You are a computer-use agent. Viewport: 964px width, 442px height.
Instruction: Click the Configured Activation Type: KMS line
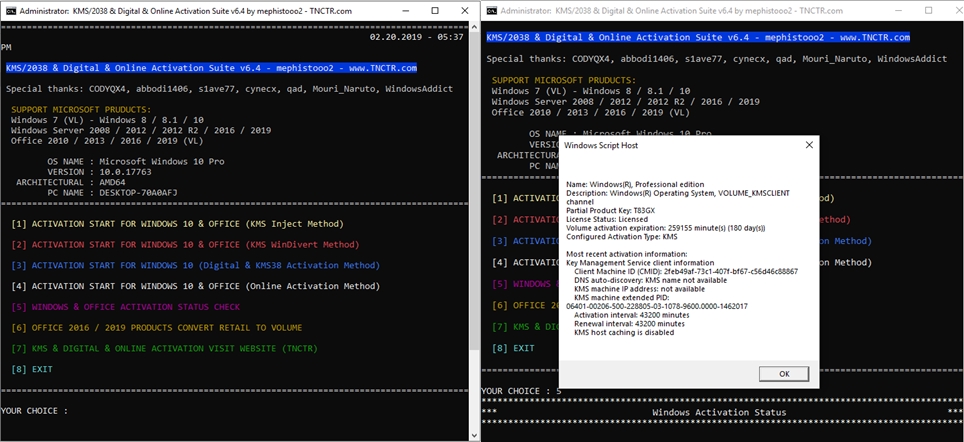click(x=622, y=237)
